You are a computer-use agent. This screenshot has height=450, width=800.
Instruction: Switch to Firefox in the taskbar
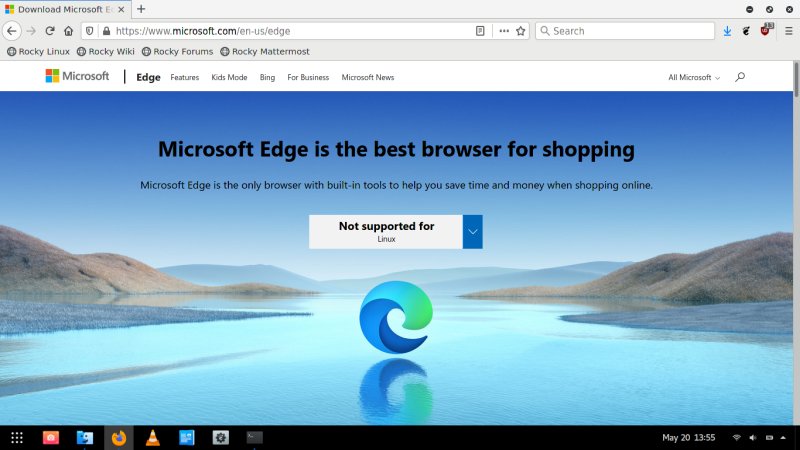(x=119, y=438)
